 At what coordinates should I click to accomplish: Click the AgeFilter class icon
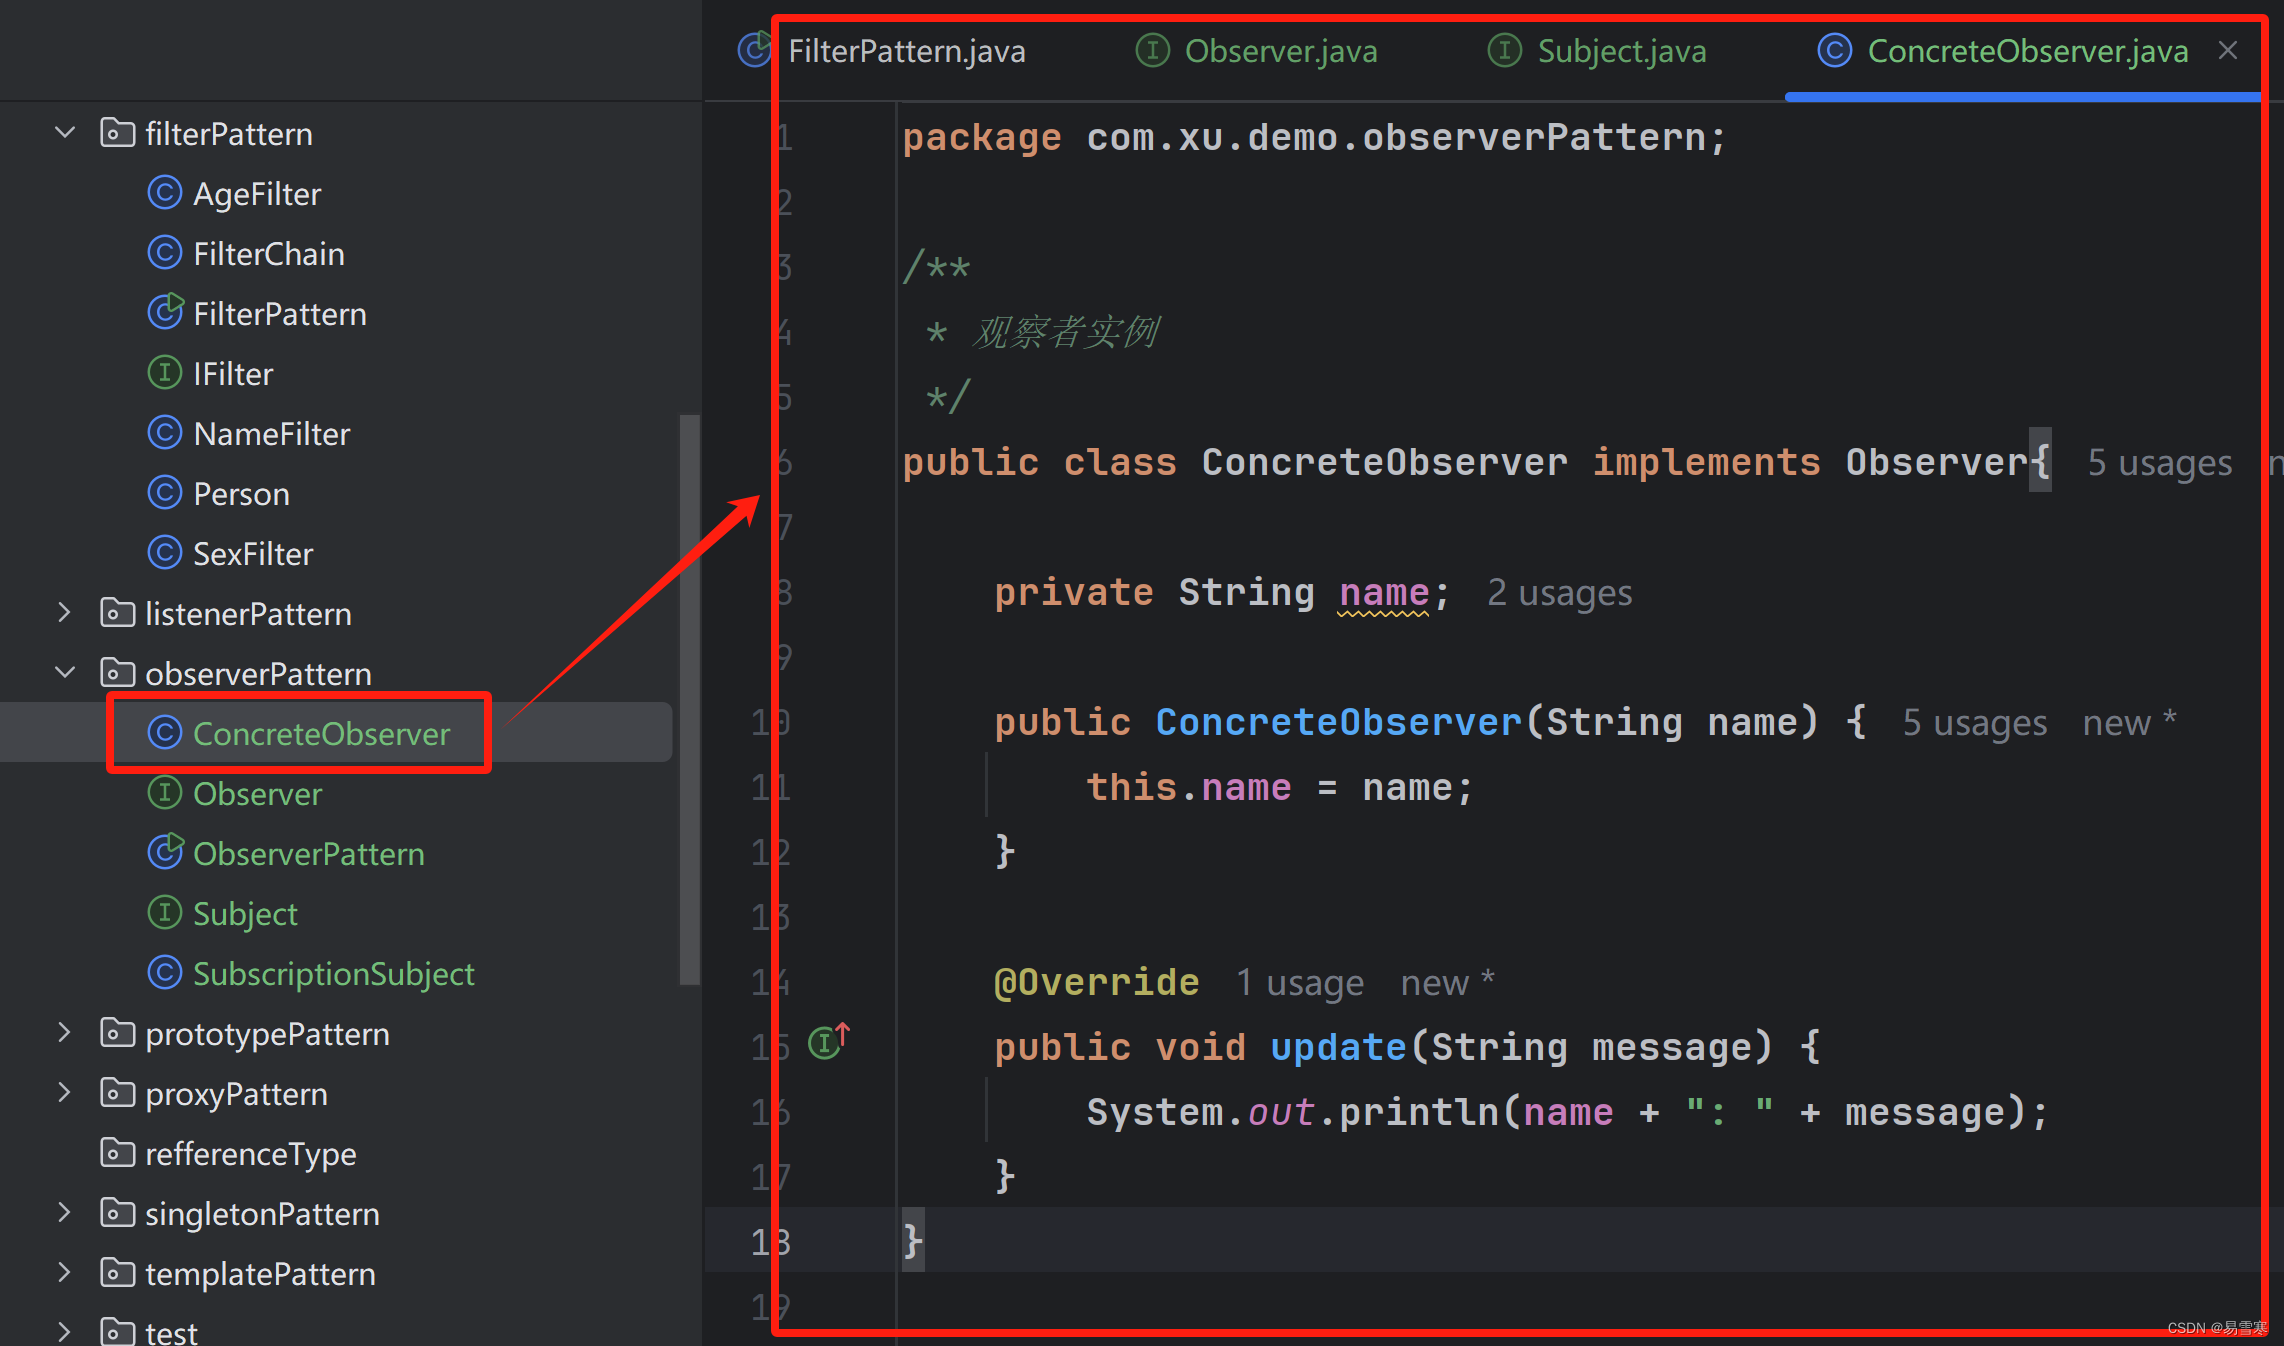tap(165, 192)
